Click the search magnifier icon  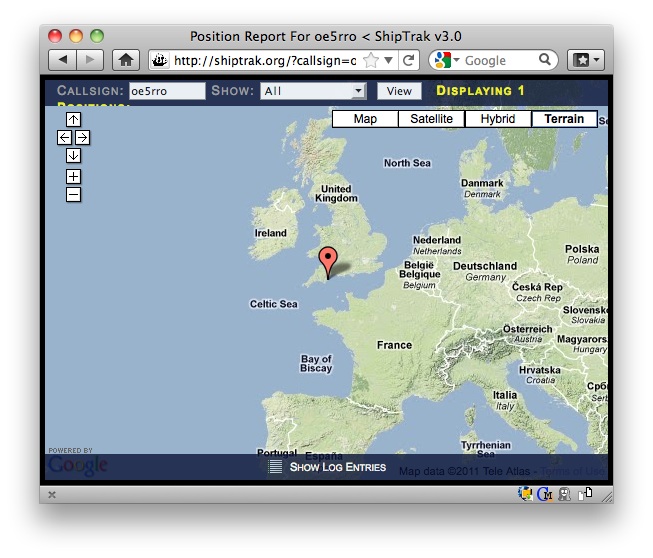coord(545,60)
